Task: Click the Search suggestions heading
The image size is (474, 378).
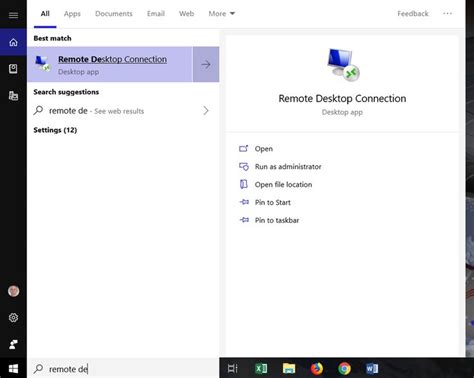Action: [x=66, y=92]
